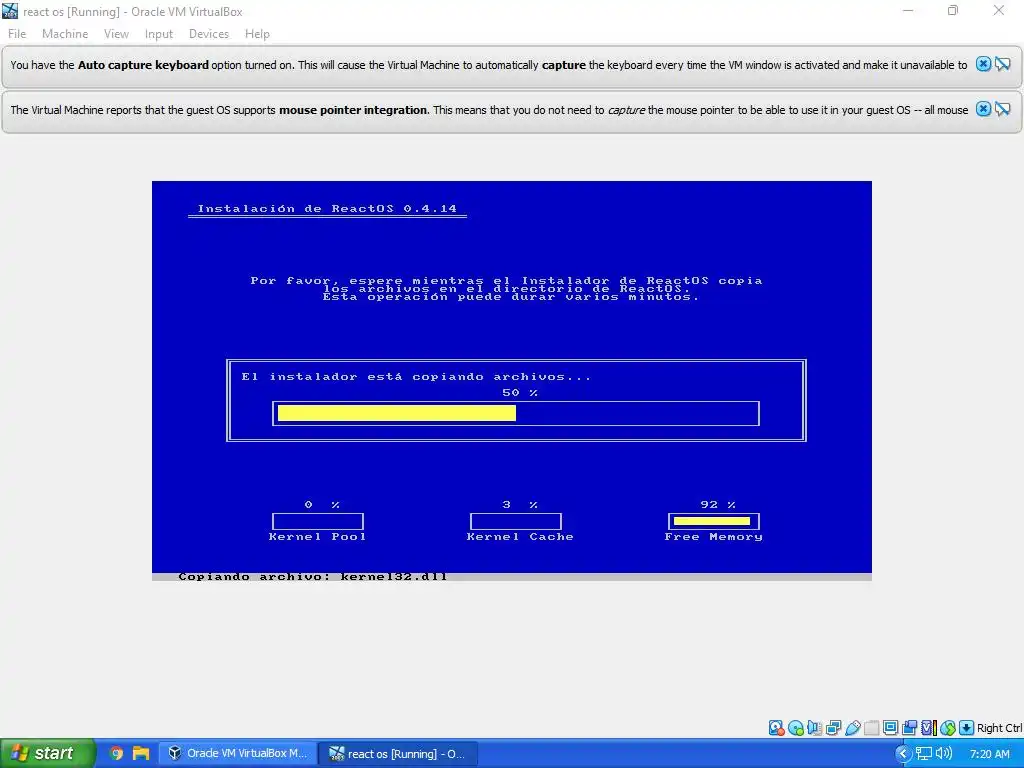Click the network connection tray icon
Image resolution: width=1024 pixels, height=768 pixels.
(x=923, y=753)
